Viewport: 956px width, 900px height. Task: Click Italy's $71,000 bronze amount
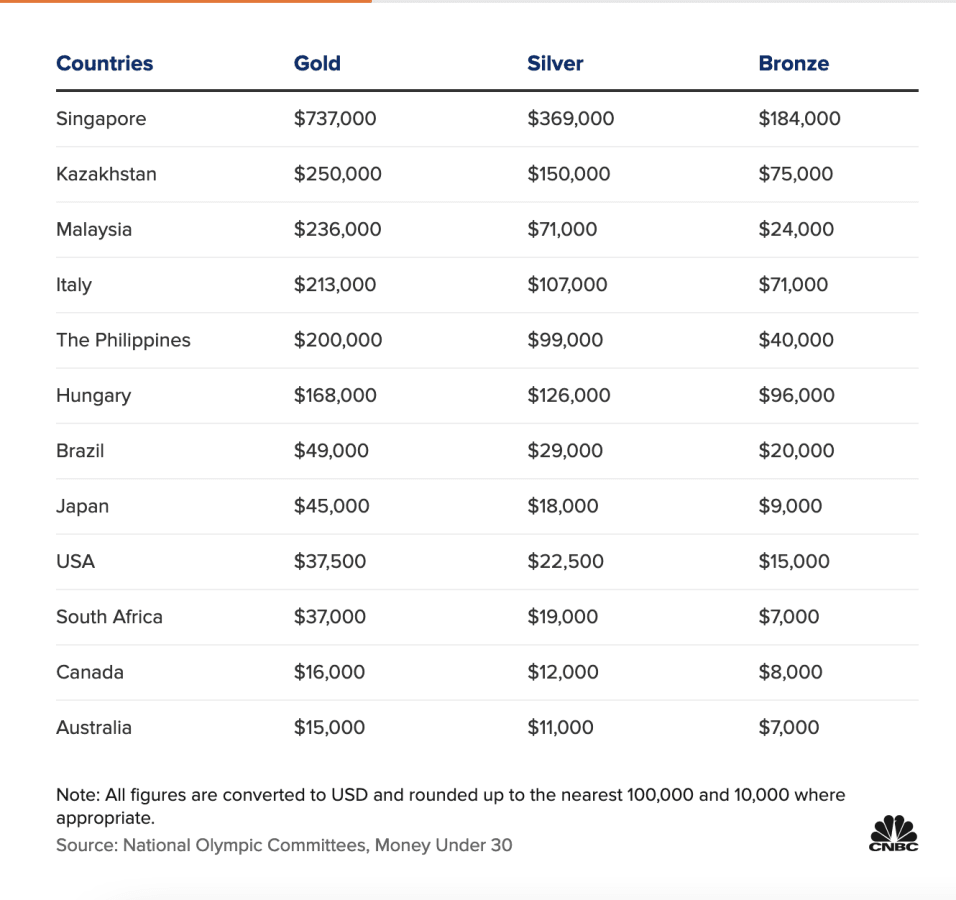click(x=793, y=285)
